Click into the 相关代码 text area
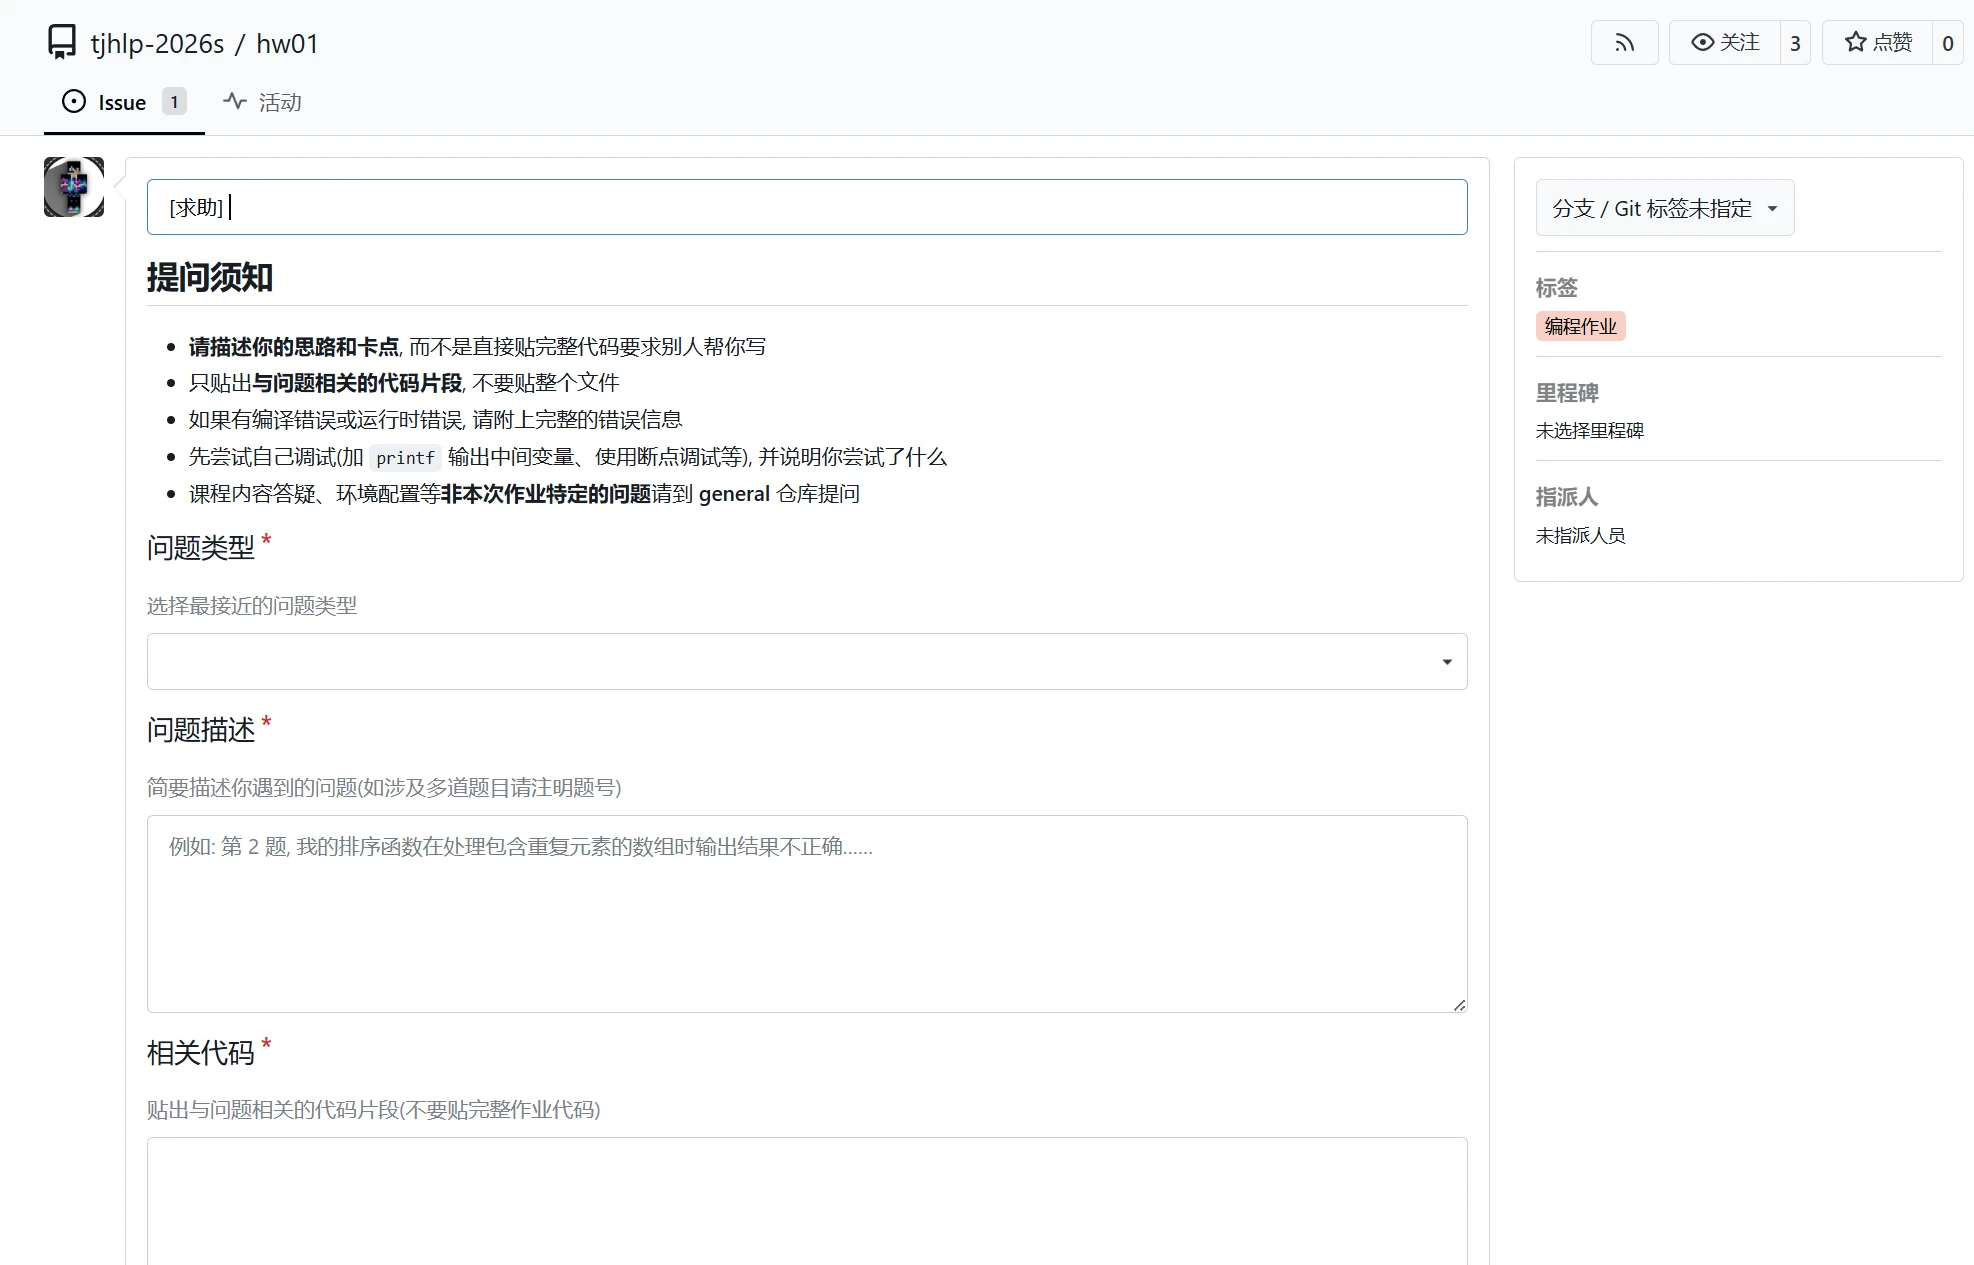 pos(807,1201)
